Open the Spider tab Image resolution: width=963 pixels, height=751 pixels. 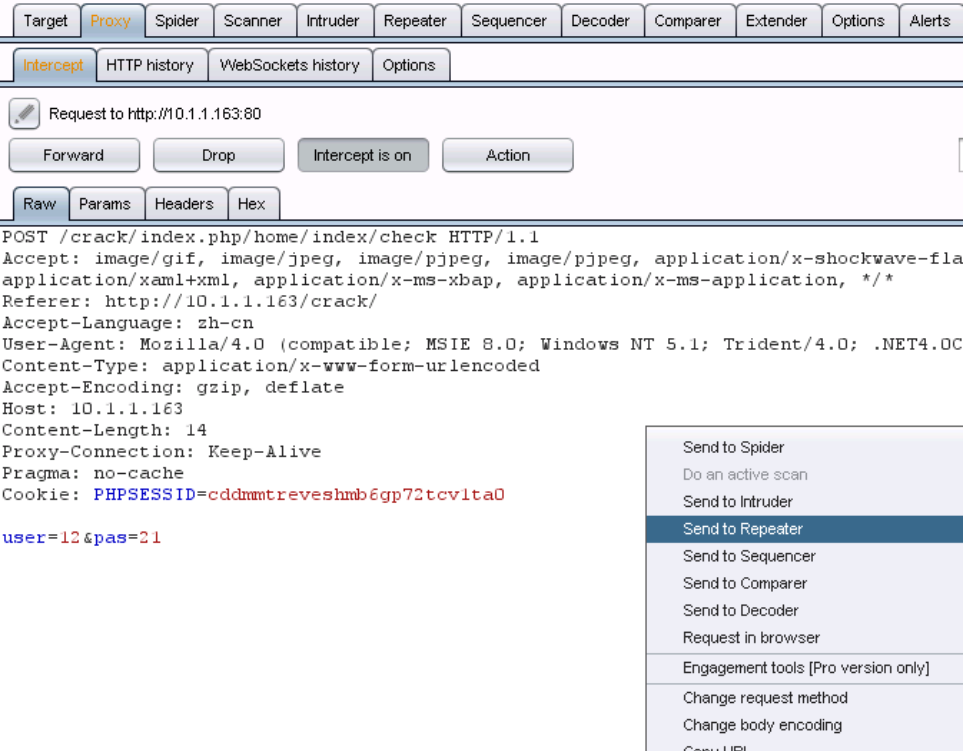pos(177,21)
